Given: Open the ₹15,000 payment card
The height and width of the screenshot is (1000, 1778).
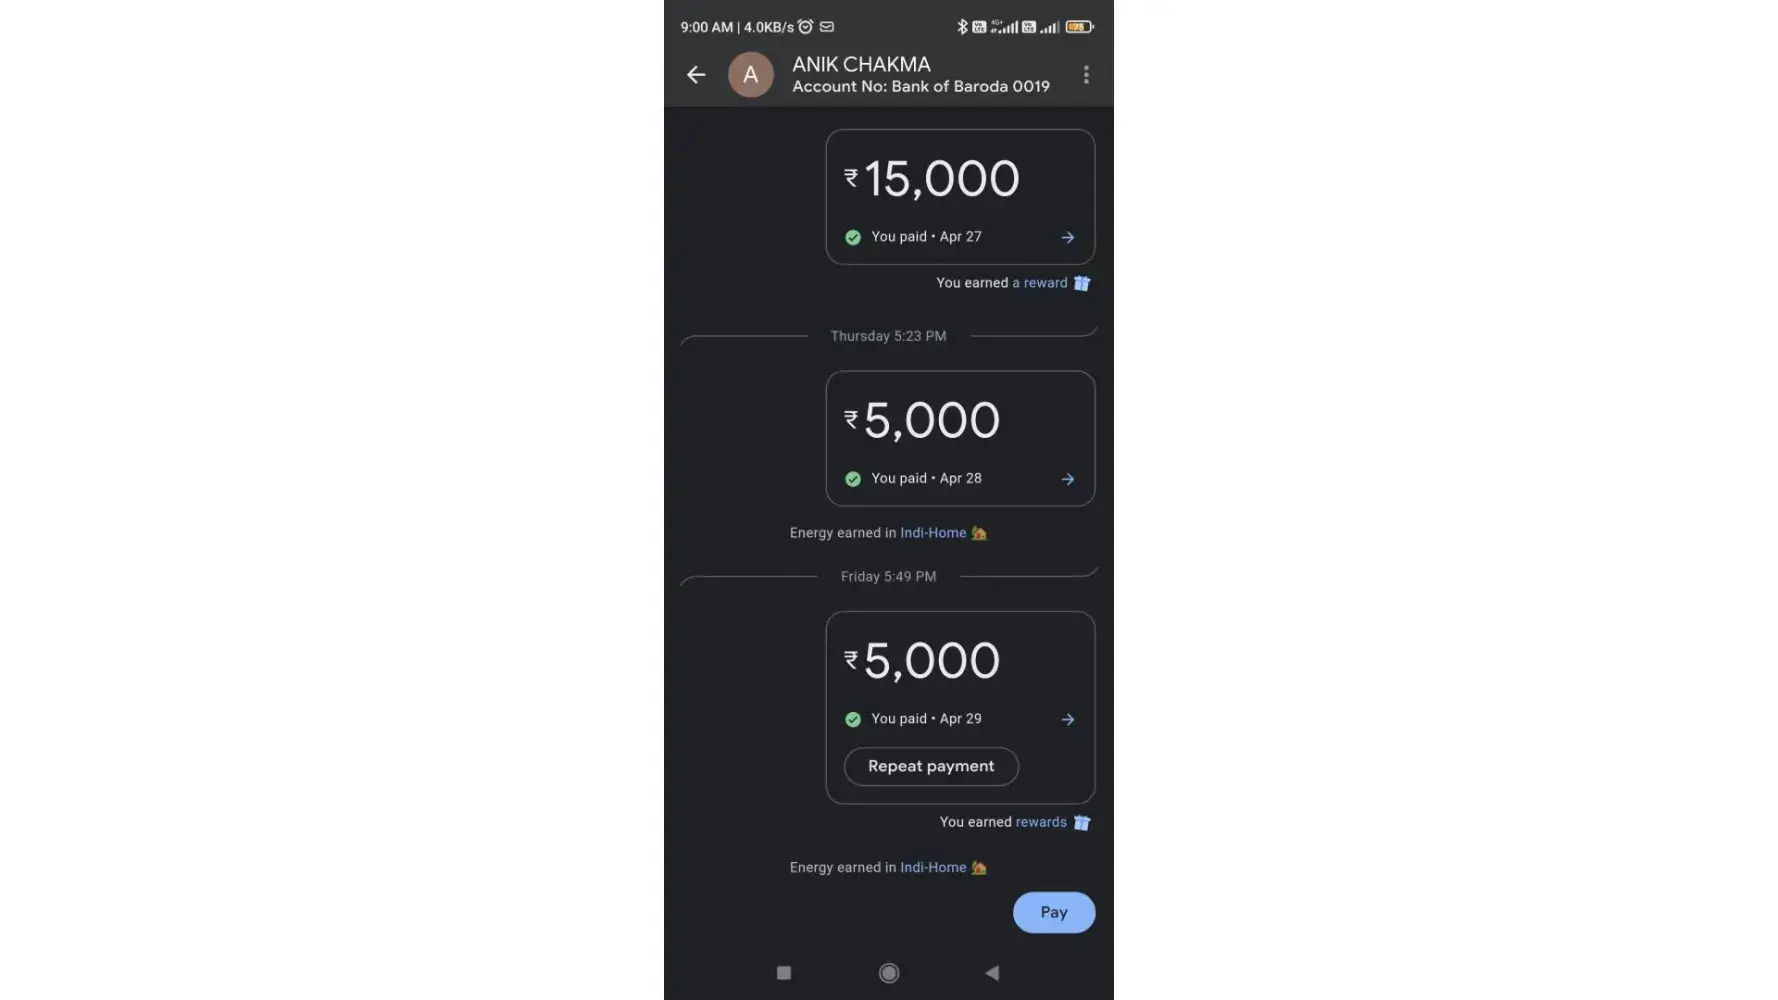Looking at the screenshot, I should click(960, 197).
